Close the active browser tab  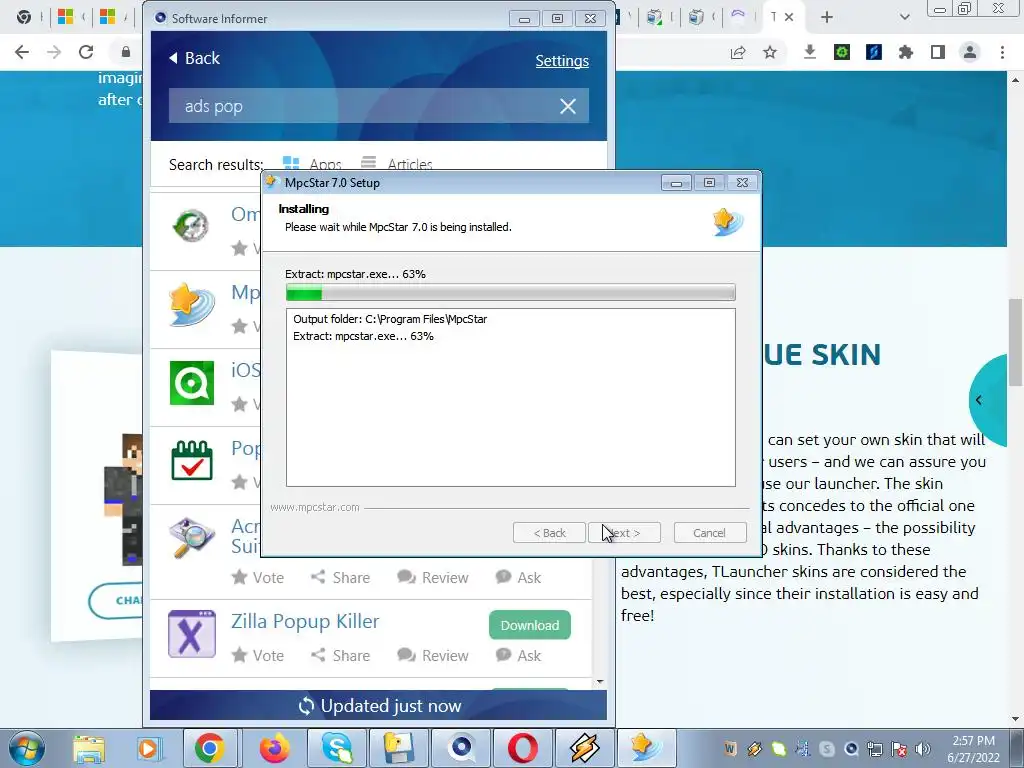[x=789, y=18]
